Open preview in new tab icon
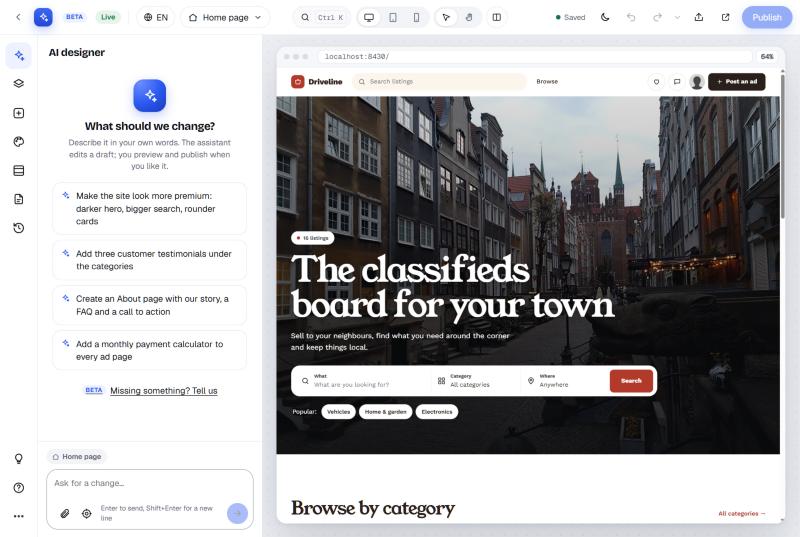Viewport: 800px width, 537px height. point(726,17)
